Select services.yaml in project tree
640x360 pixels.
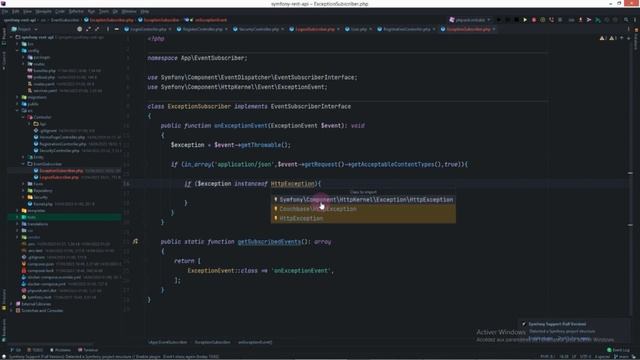[45, 91]
